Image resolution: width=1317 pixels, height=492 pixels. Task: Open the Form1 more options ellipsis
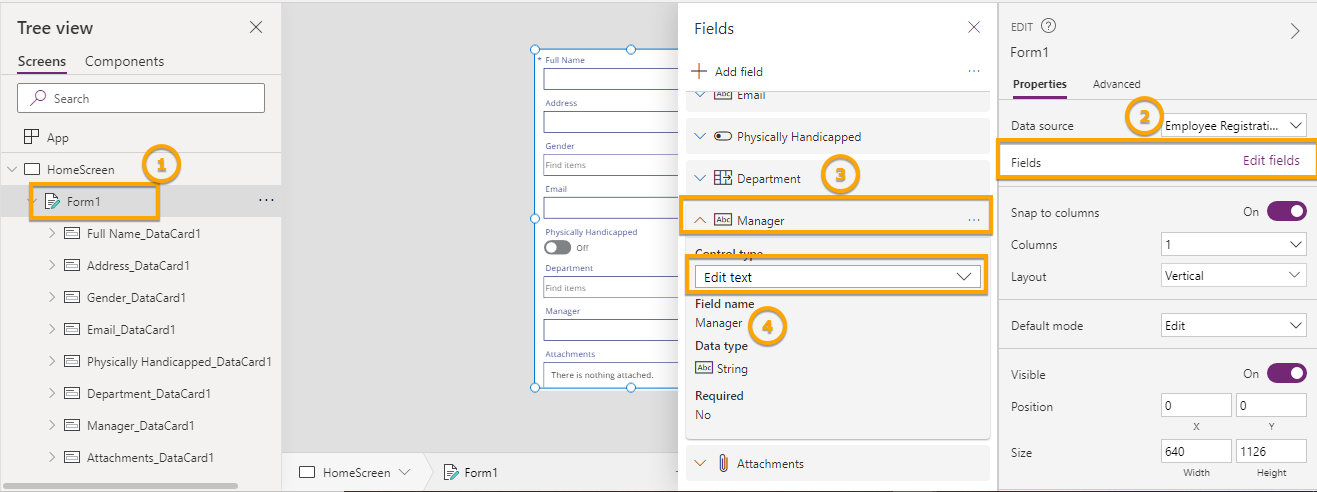266,201
